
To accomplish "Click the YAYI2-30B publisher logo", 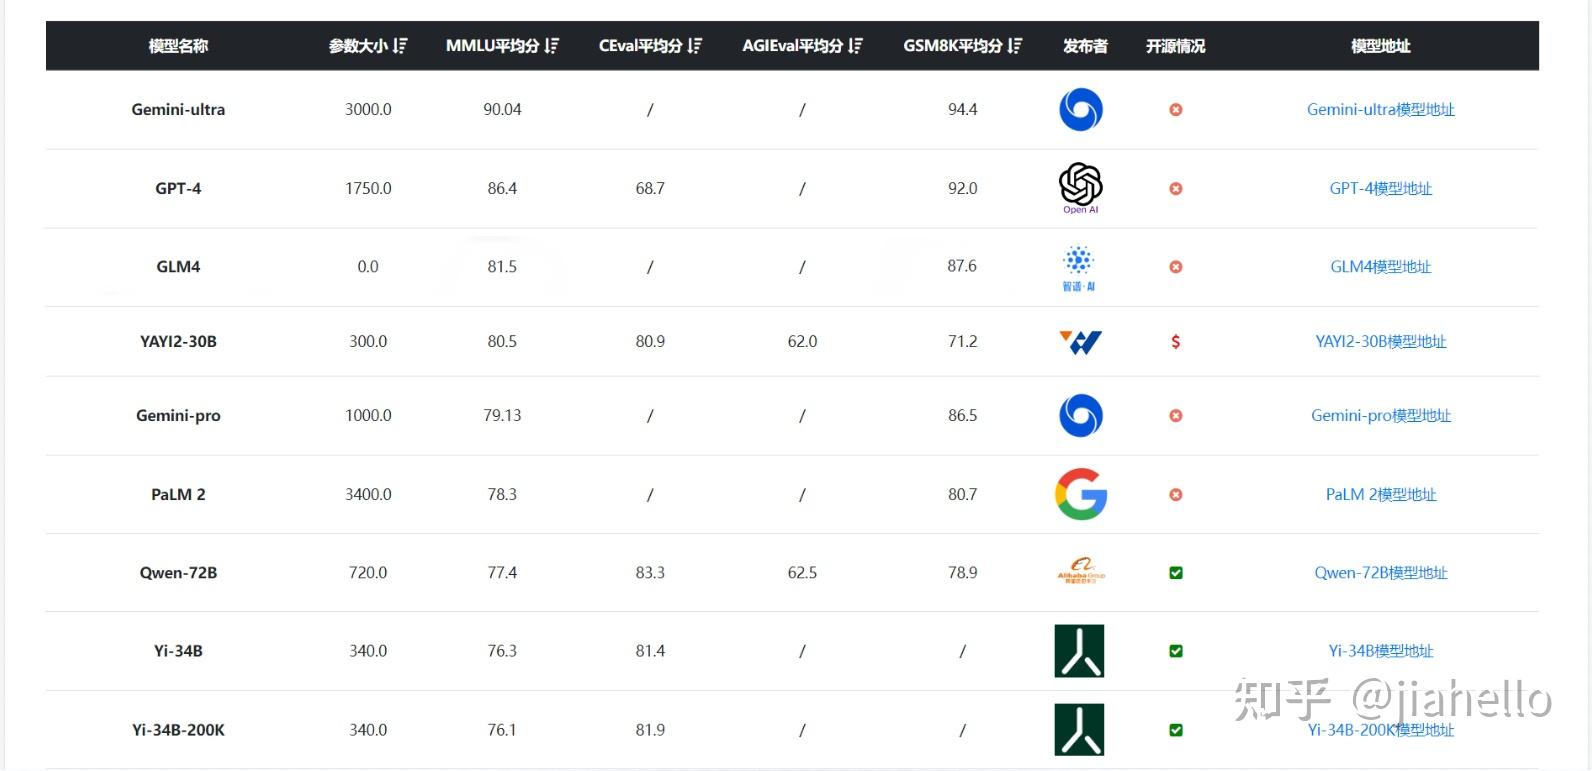I will coord(1080,342).
